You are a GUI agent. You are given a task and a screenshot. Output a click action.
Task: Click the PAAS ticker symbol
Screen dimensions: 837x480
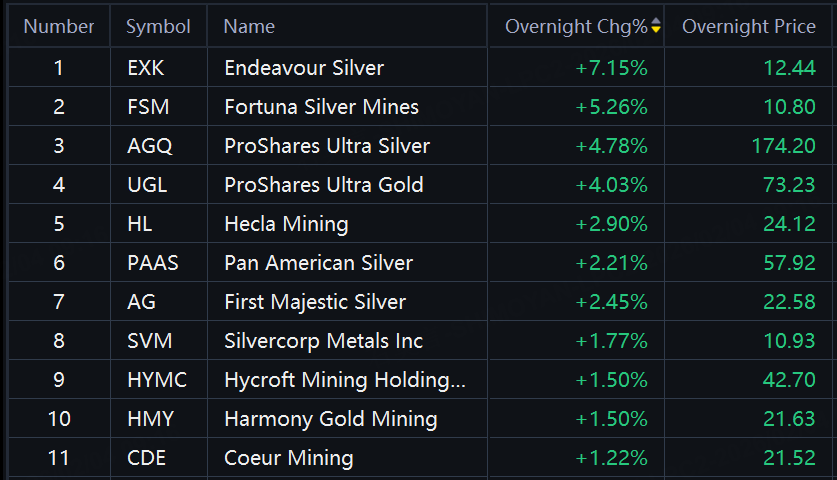coord(152,263)
